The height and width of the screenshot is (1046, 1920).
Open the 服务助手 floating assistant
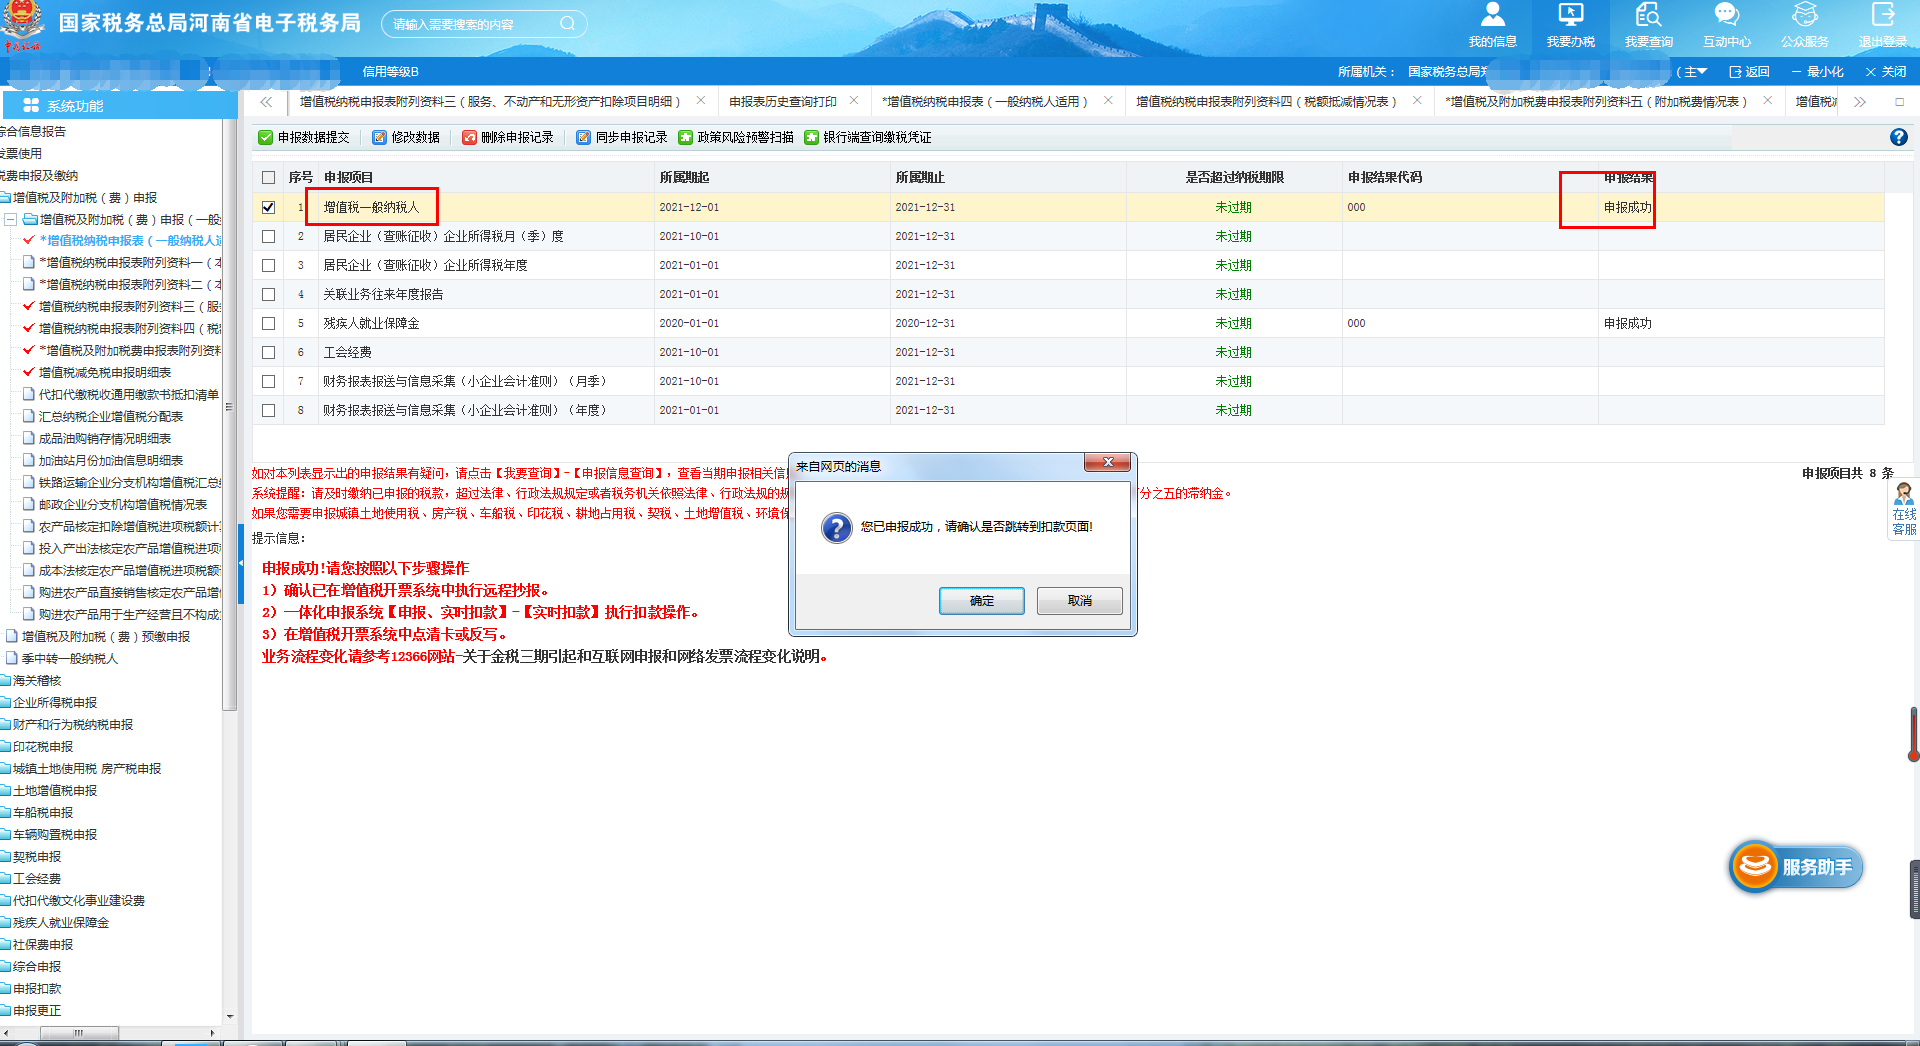tap(1796, 866)
